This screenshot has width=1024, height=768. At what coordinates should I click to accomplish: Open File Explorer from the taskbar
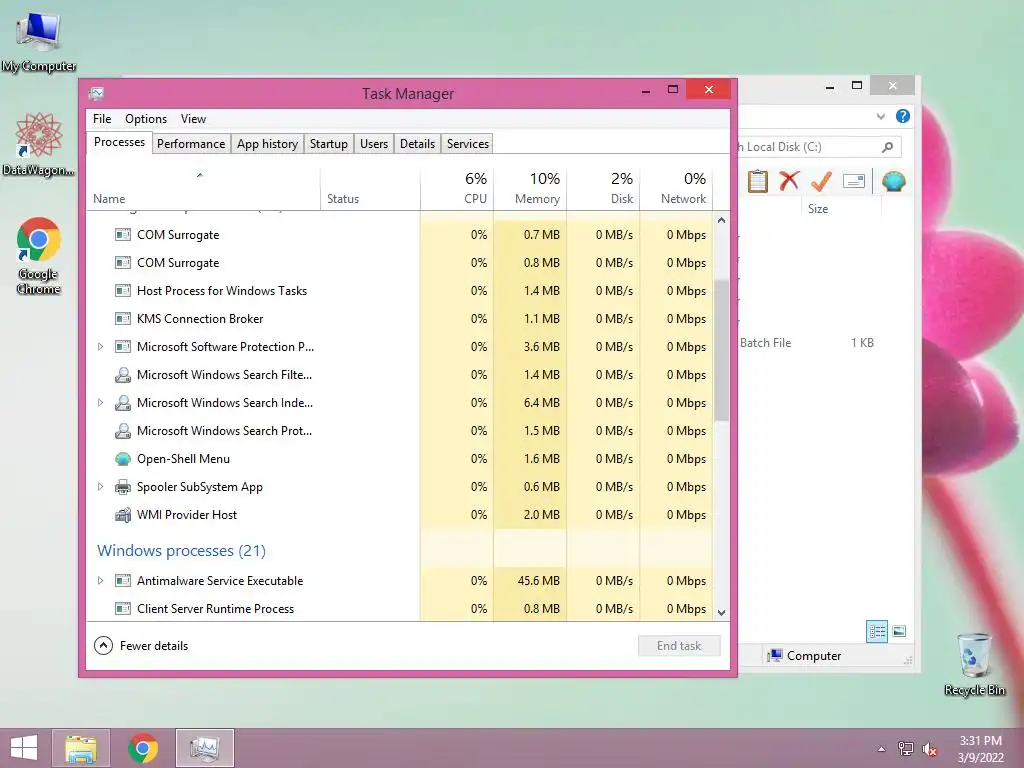point(81,748)
